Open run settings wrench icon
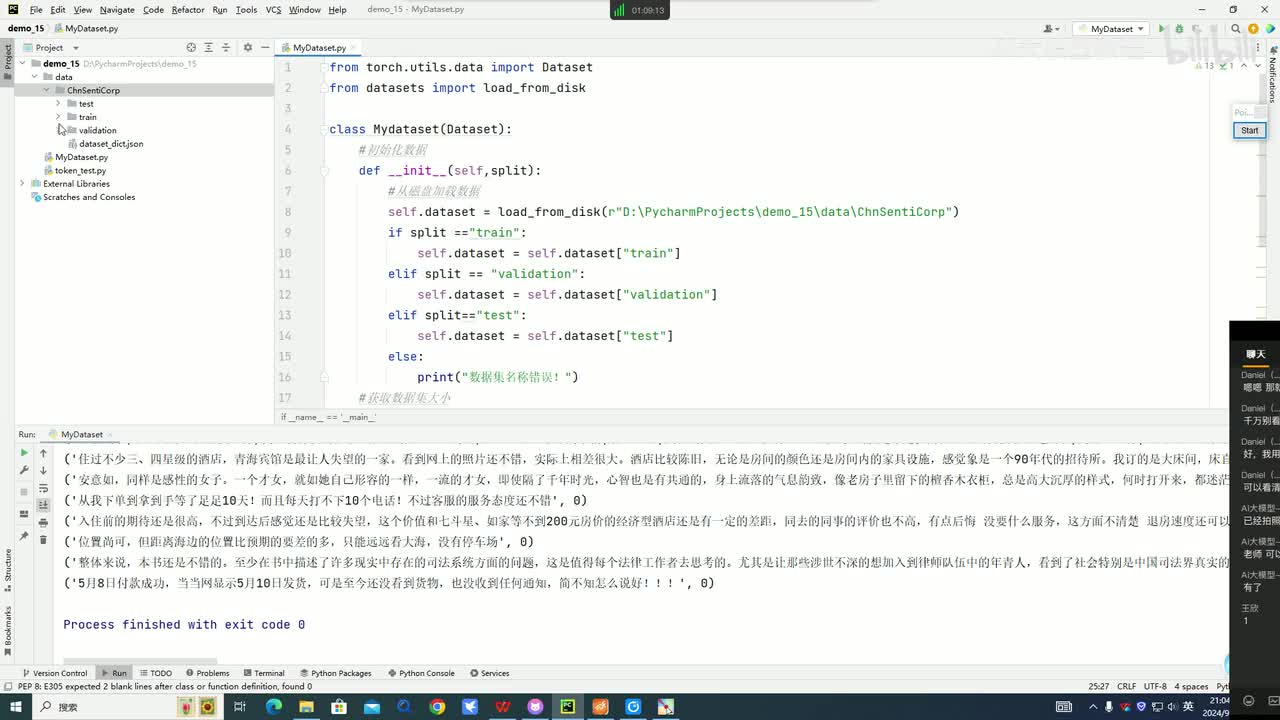Screen dimensions: 1280x720 point(24,470)
